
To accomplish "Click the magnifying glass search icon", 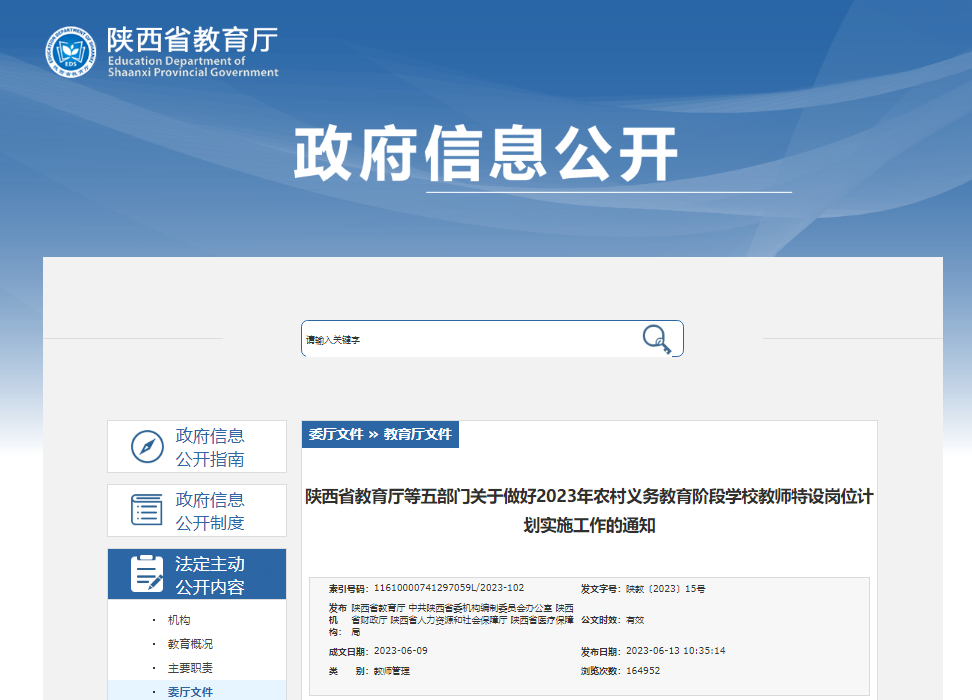I will tap(656, 339).
